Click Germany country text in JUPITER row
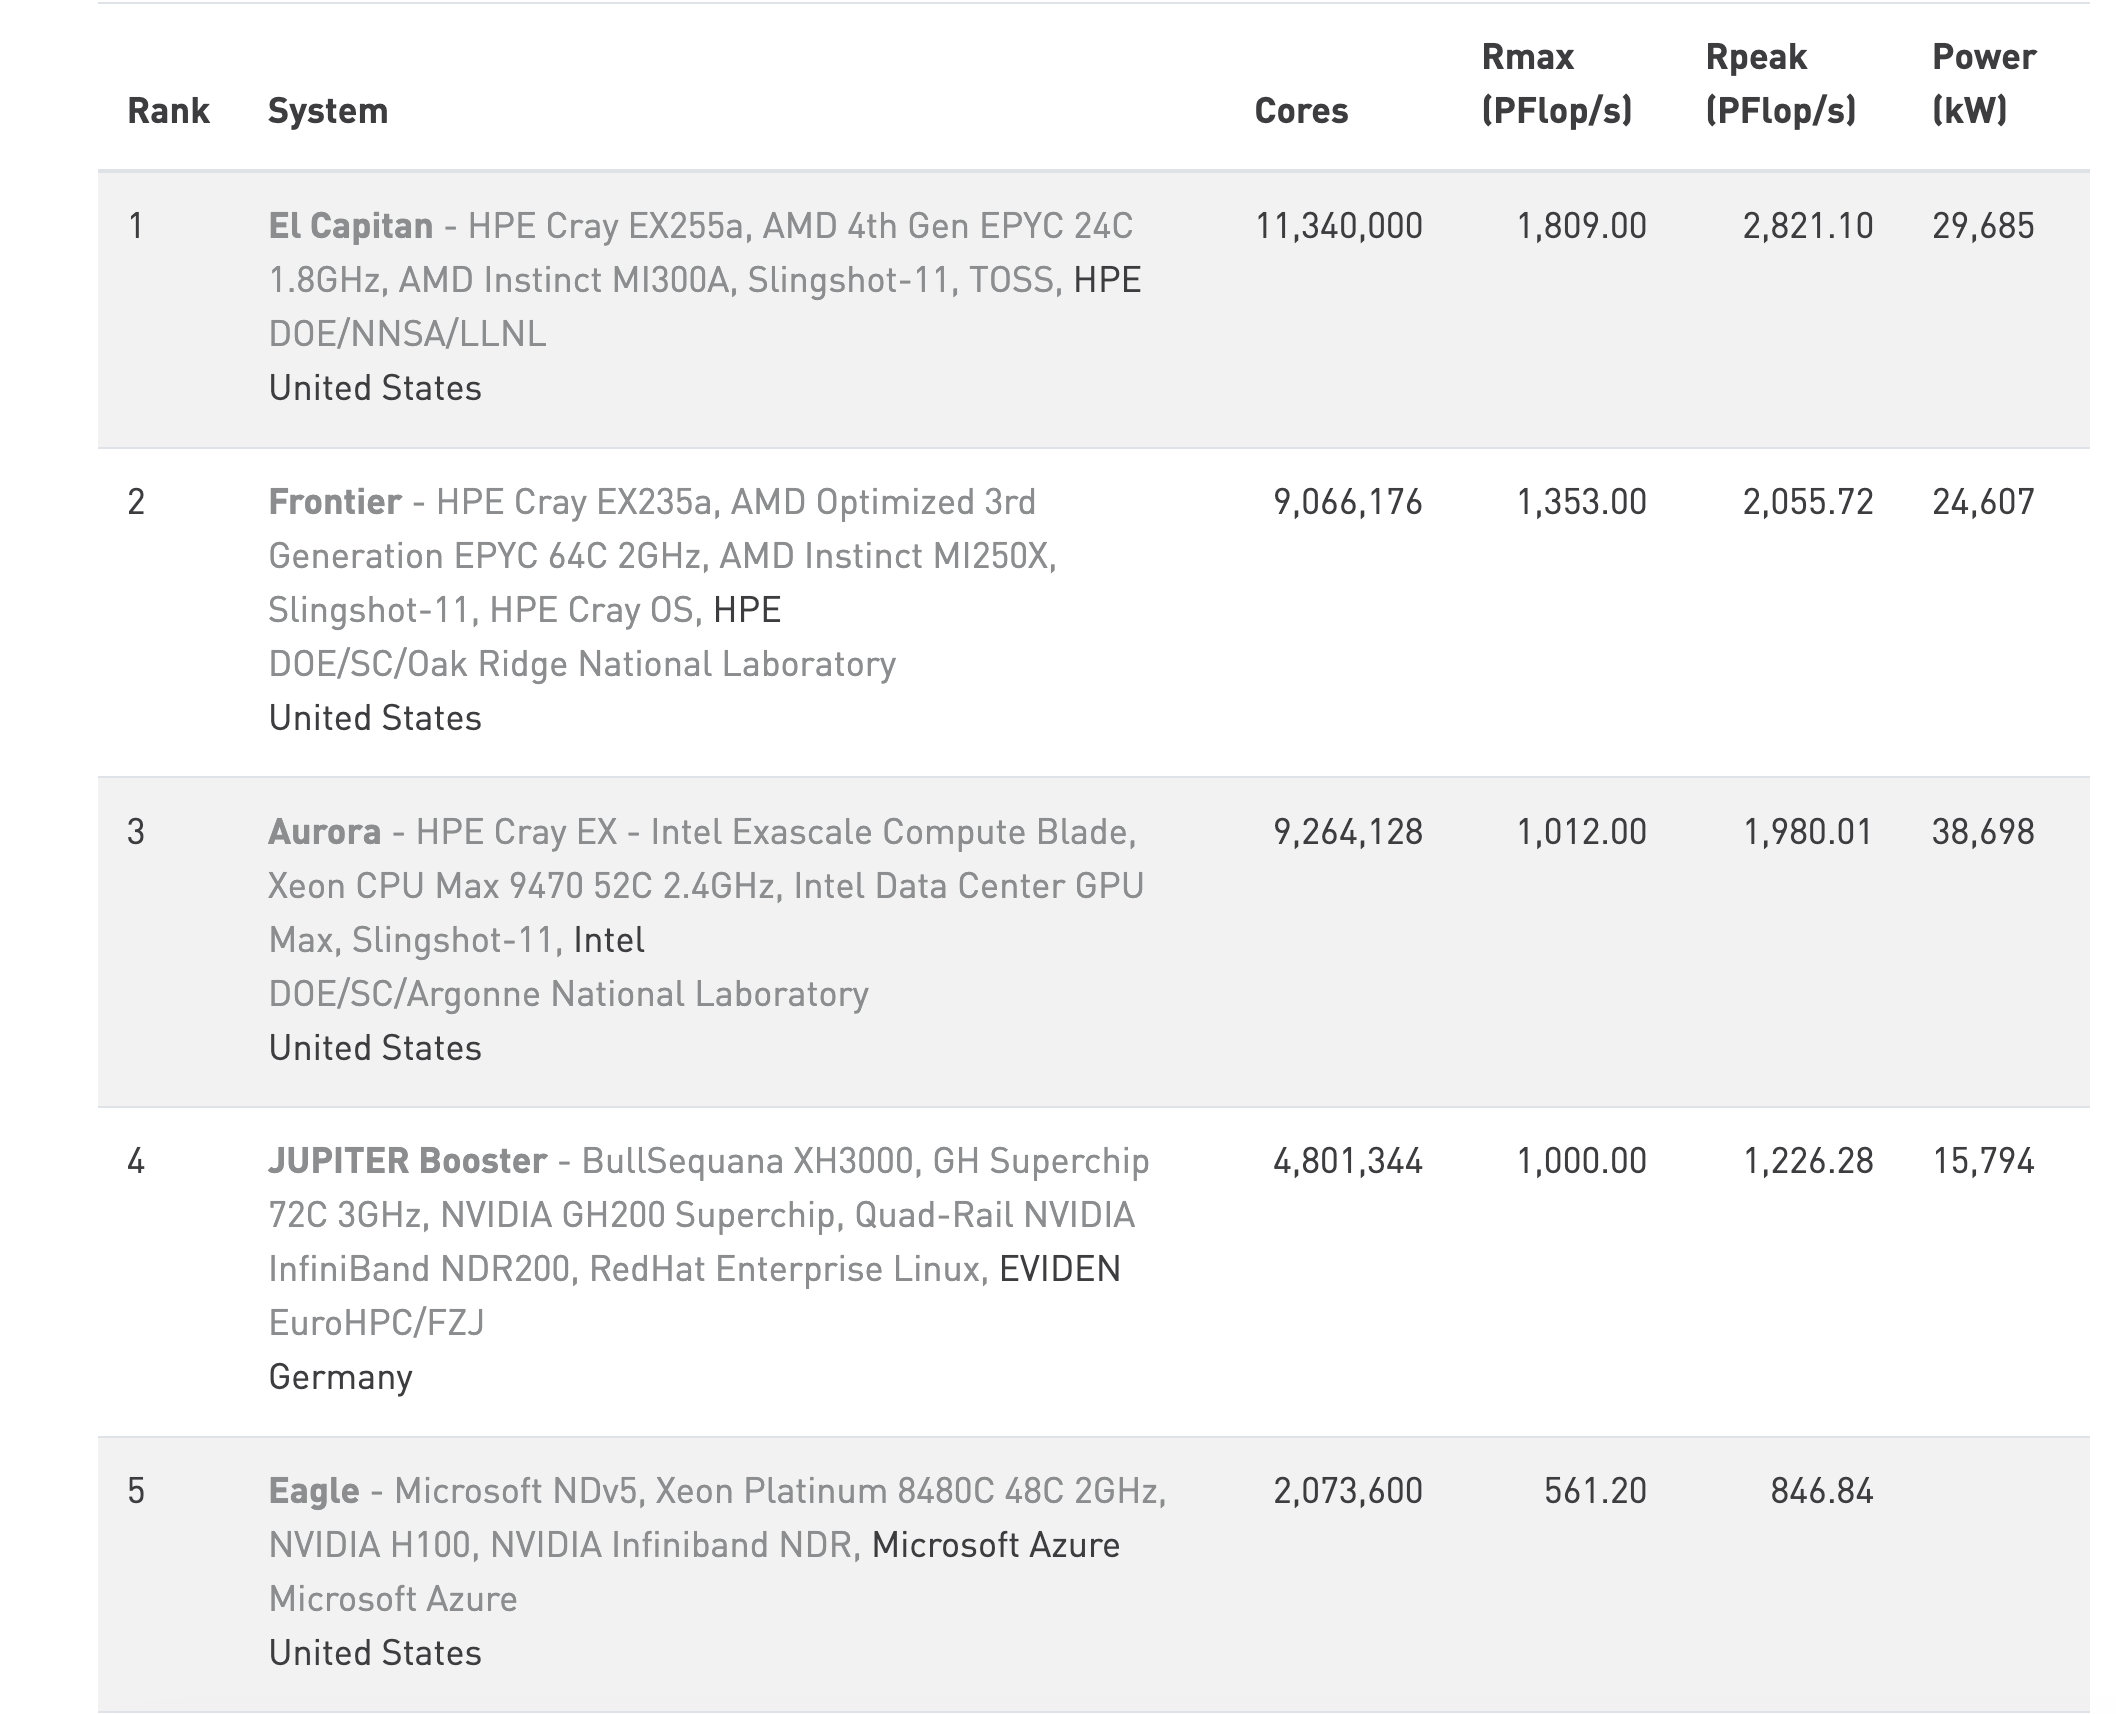2116x1714 pixels. 340,1377
